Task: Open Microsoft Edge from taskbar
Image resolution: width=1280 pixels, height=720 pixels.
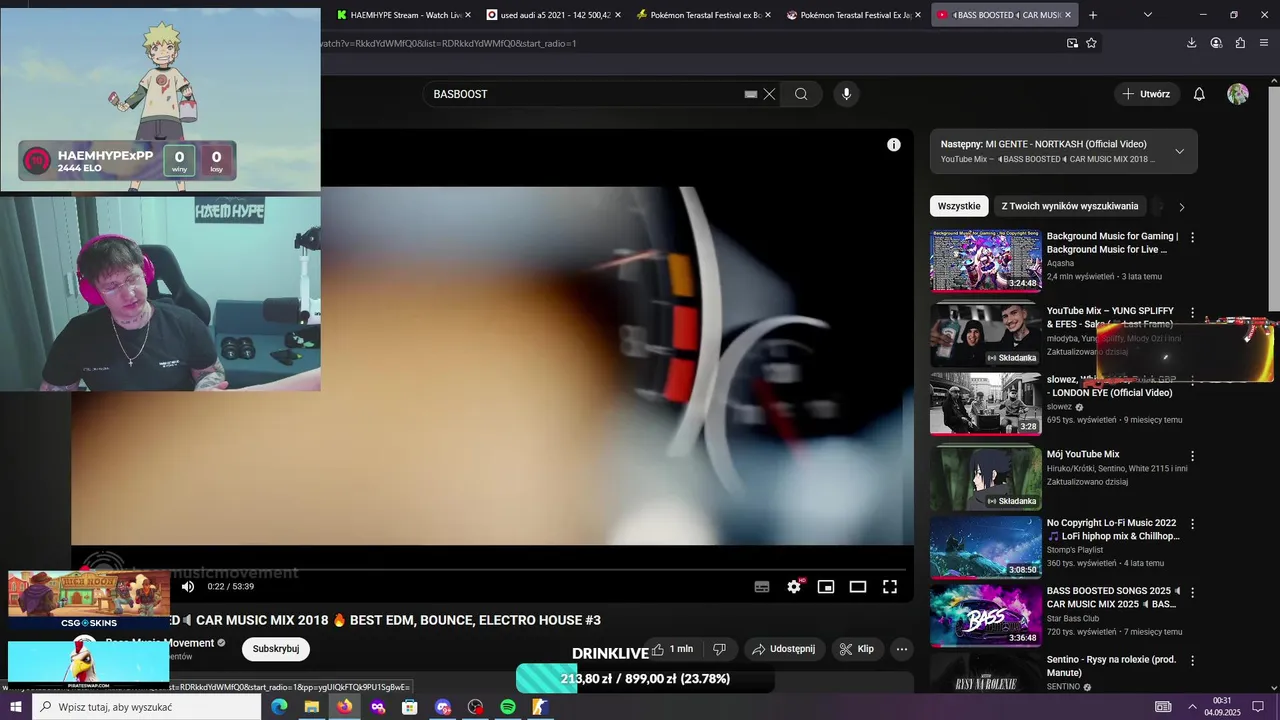Action: click(x=279, y=707)
